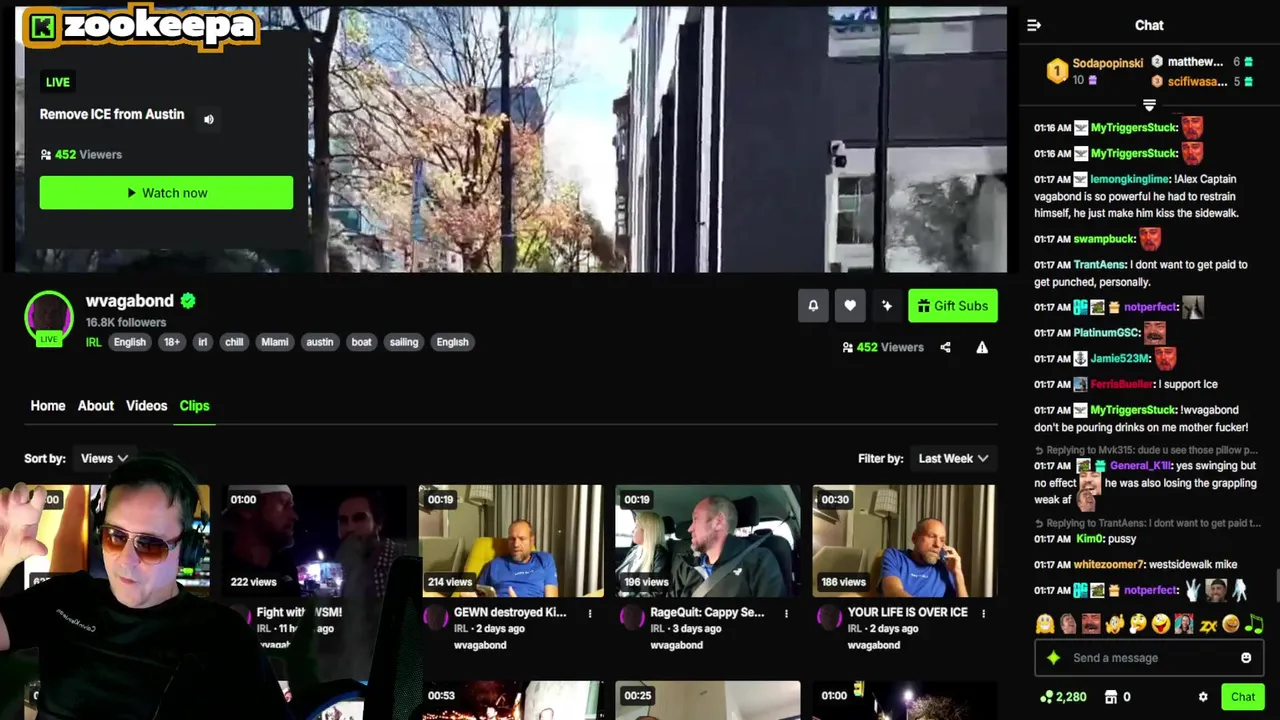Screen dimensions: 1280x720
Task: Click the gold rank 1 leaderboard badge
Action: tap(1057, 71)
